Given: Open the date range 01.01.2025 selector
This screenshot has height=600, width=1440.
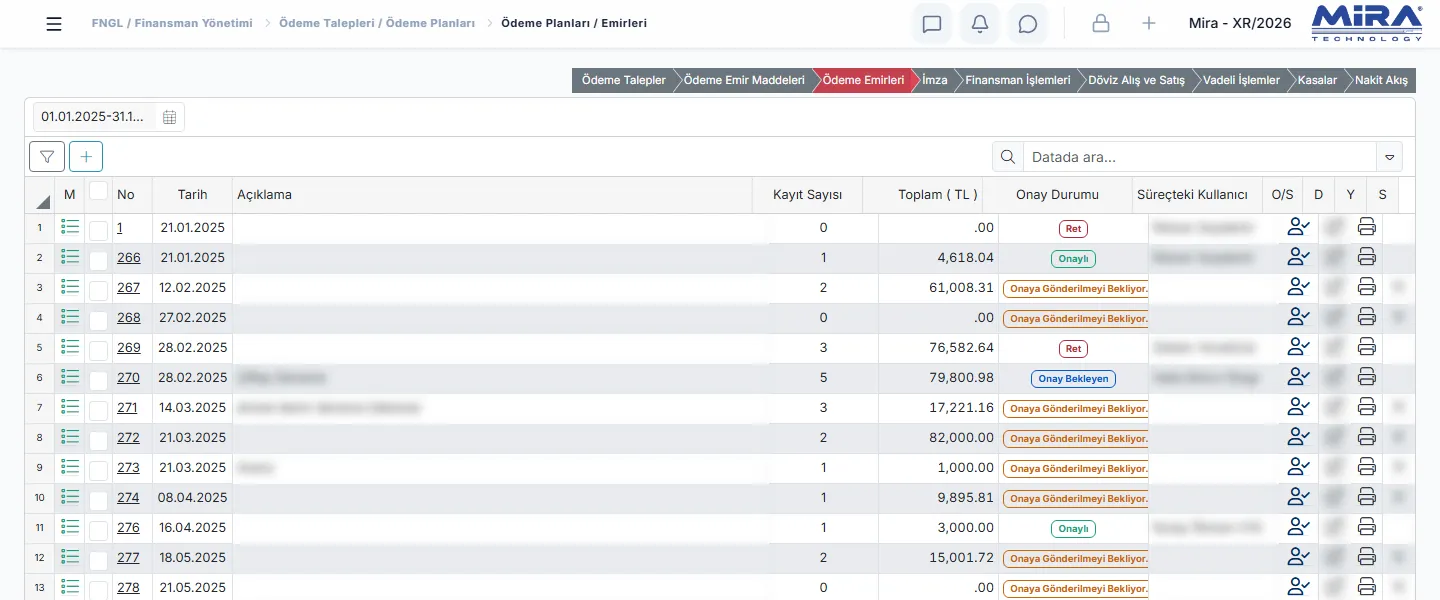Looking at the screenshot, I should pyautogui.click(x=109, y=117).
